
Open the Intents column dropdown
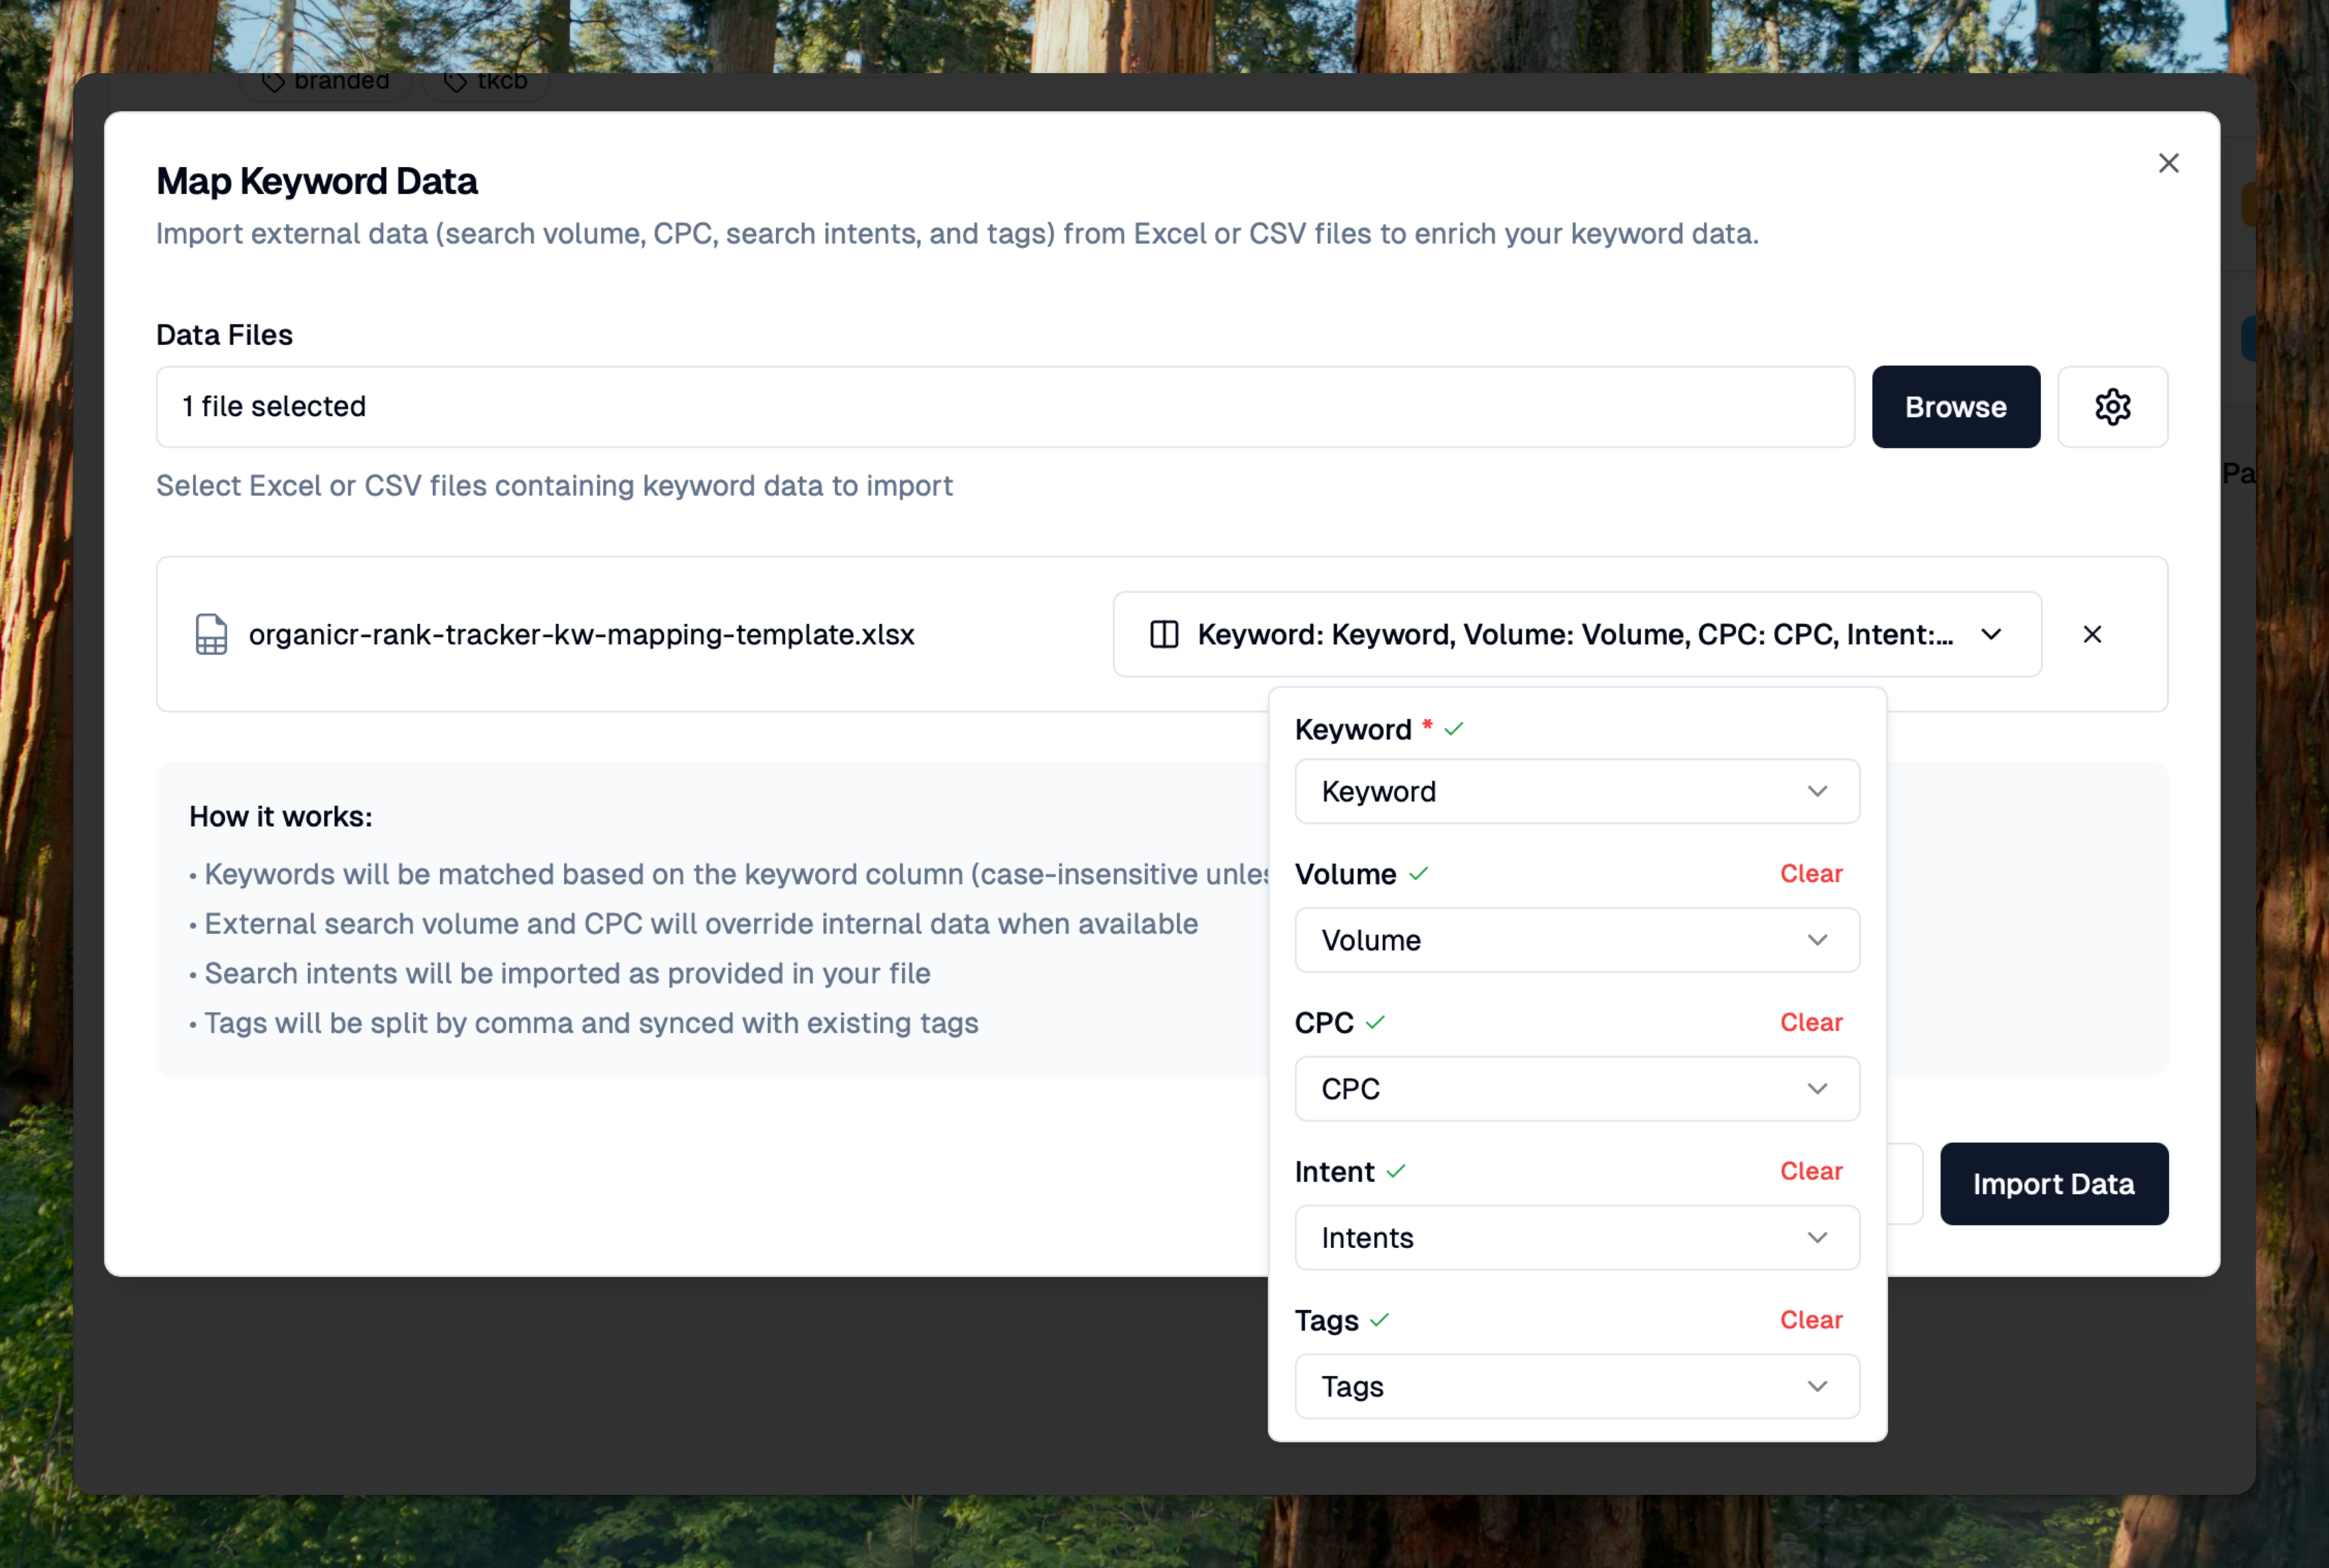tap(1576, 1237)
